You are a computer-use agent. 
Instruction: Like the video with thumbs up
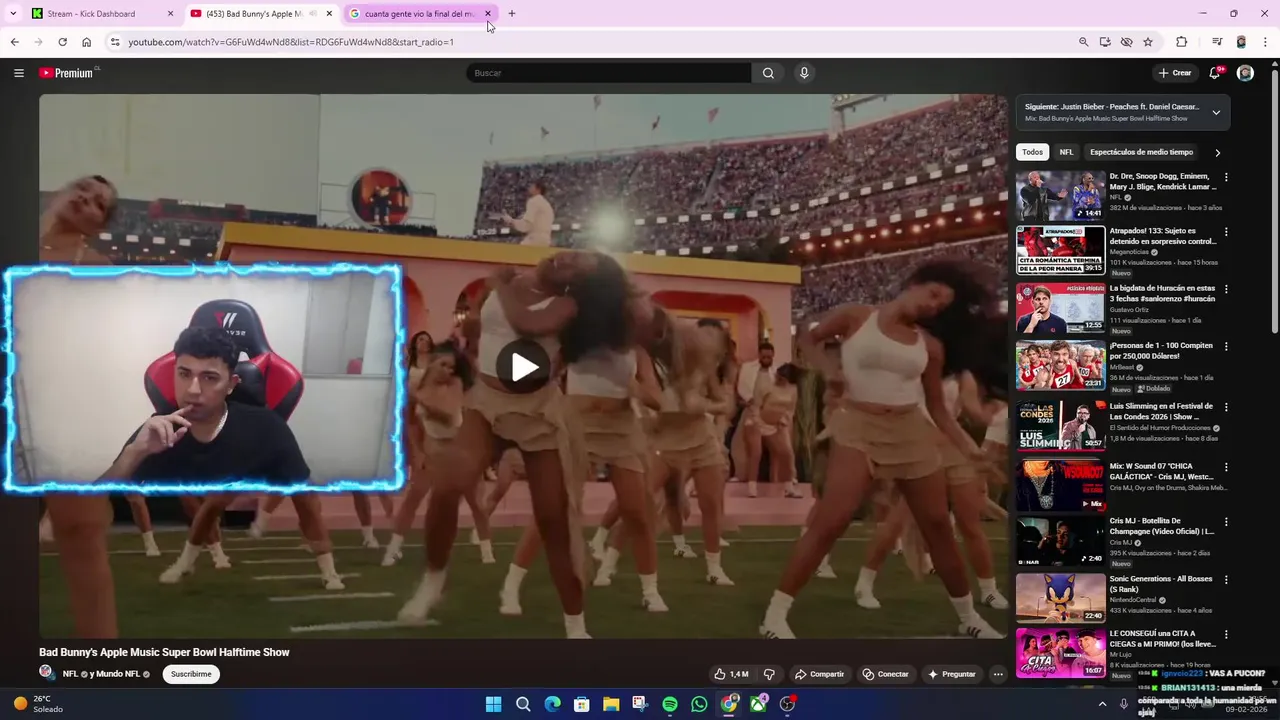731,674
